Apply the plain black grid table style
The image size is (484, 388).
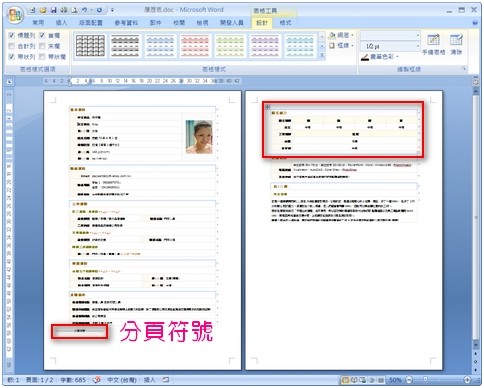[90, 46]
